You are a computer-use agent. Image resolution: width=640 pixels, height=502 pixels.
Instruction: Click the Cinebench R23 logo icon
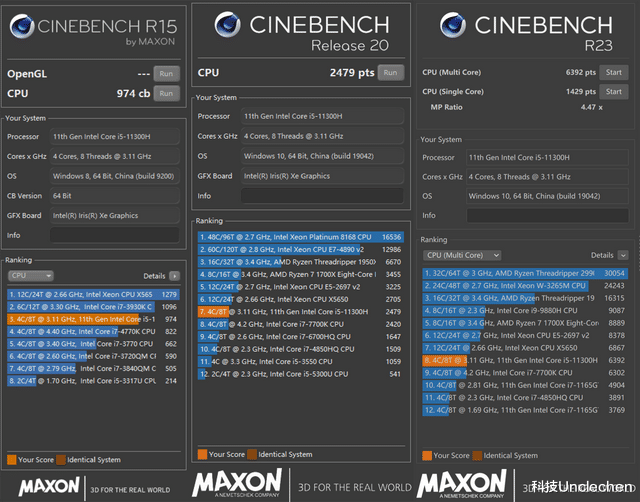tap(453, 25)
